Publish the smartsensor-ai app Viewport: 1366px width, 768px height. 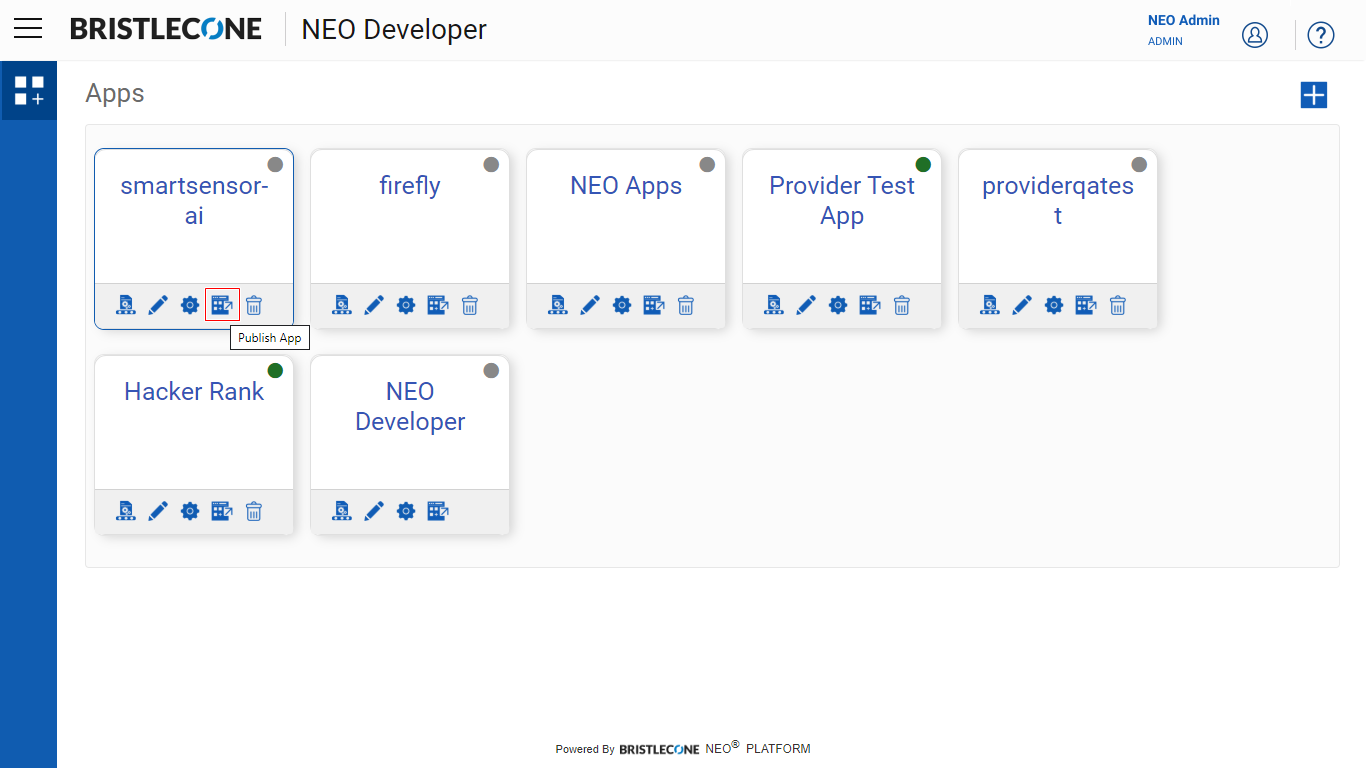[222, 305]
